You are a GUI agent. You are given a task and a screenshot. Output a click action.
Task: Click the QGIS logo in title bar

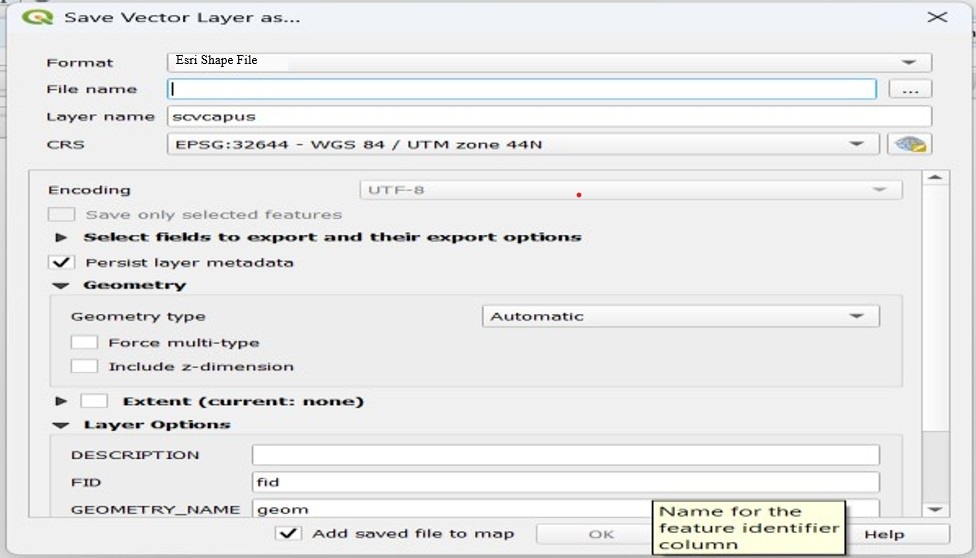click(x=37, y=17)
